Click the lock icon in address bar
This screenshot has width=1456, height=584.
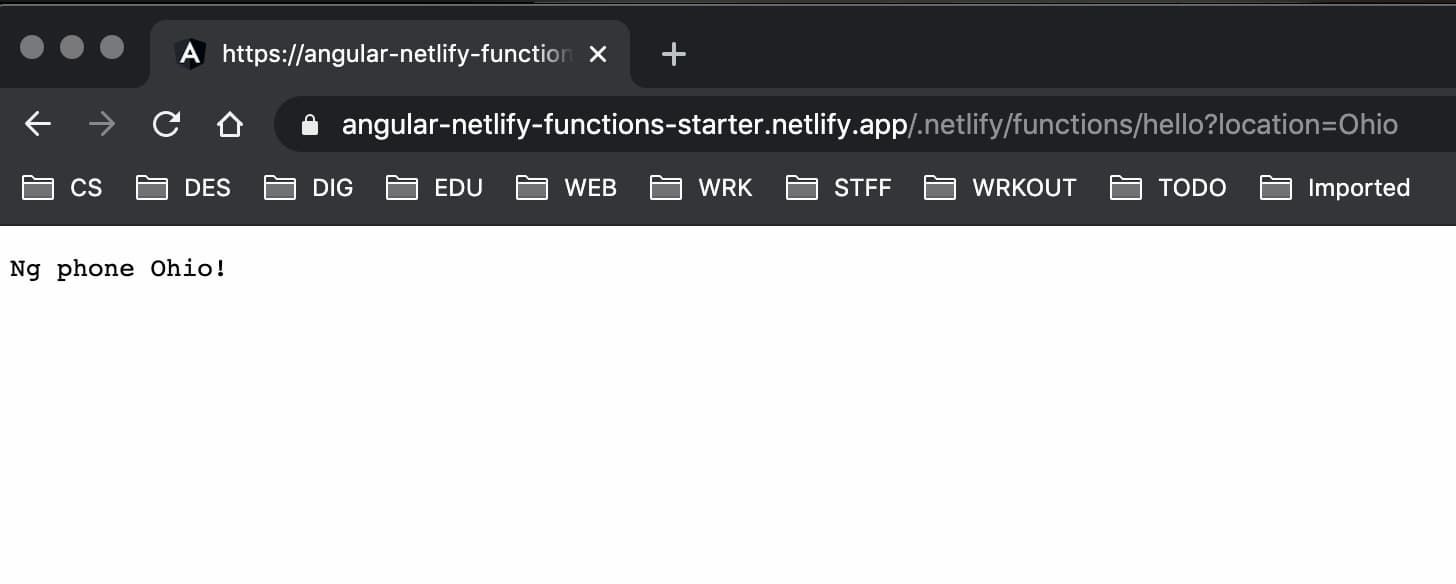point(310,125)
